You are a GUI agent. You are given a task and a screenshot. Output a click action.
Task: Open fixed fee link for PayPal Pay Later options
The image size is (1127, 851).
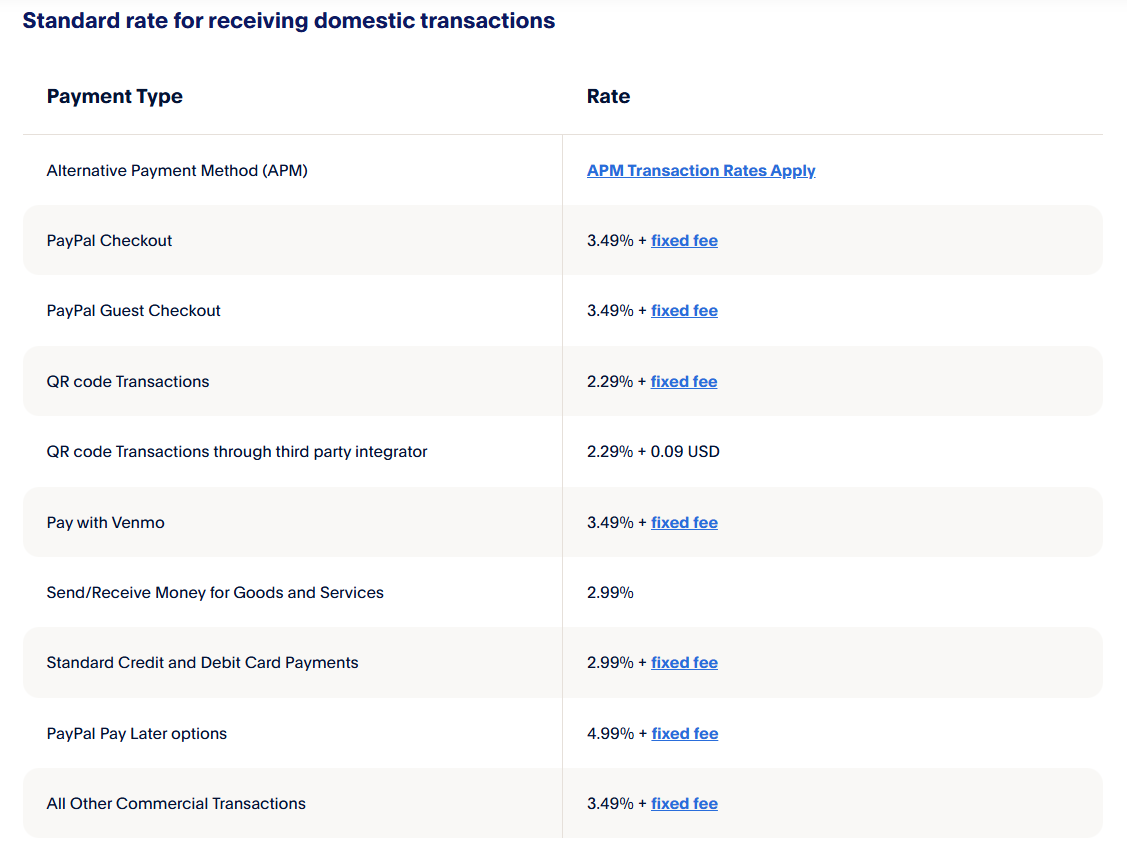[x=685, y=734]
